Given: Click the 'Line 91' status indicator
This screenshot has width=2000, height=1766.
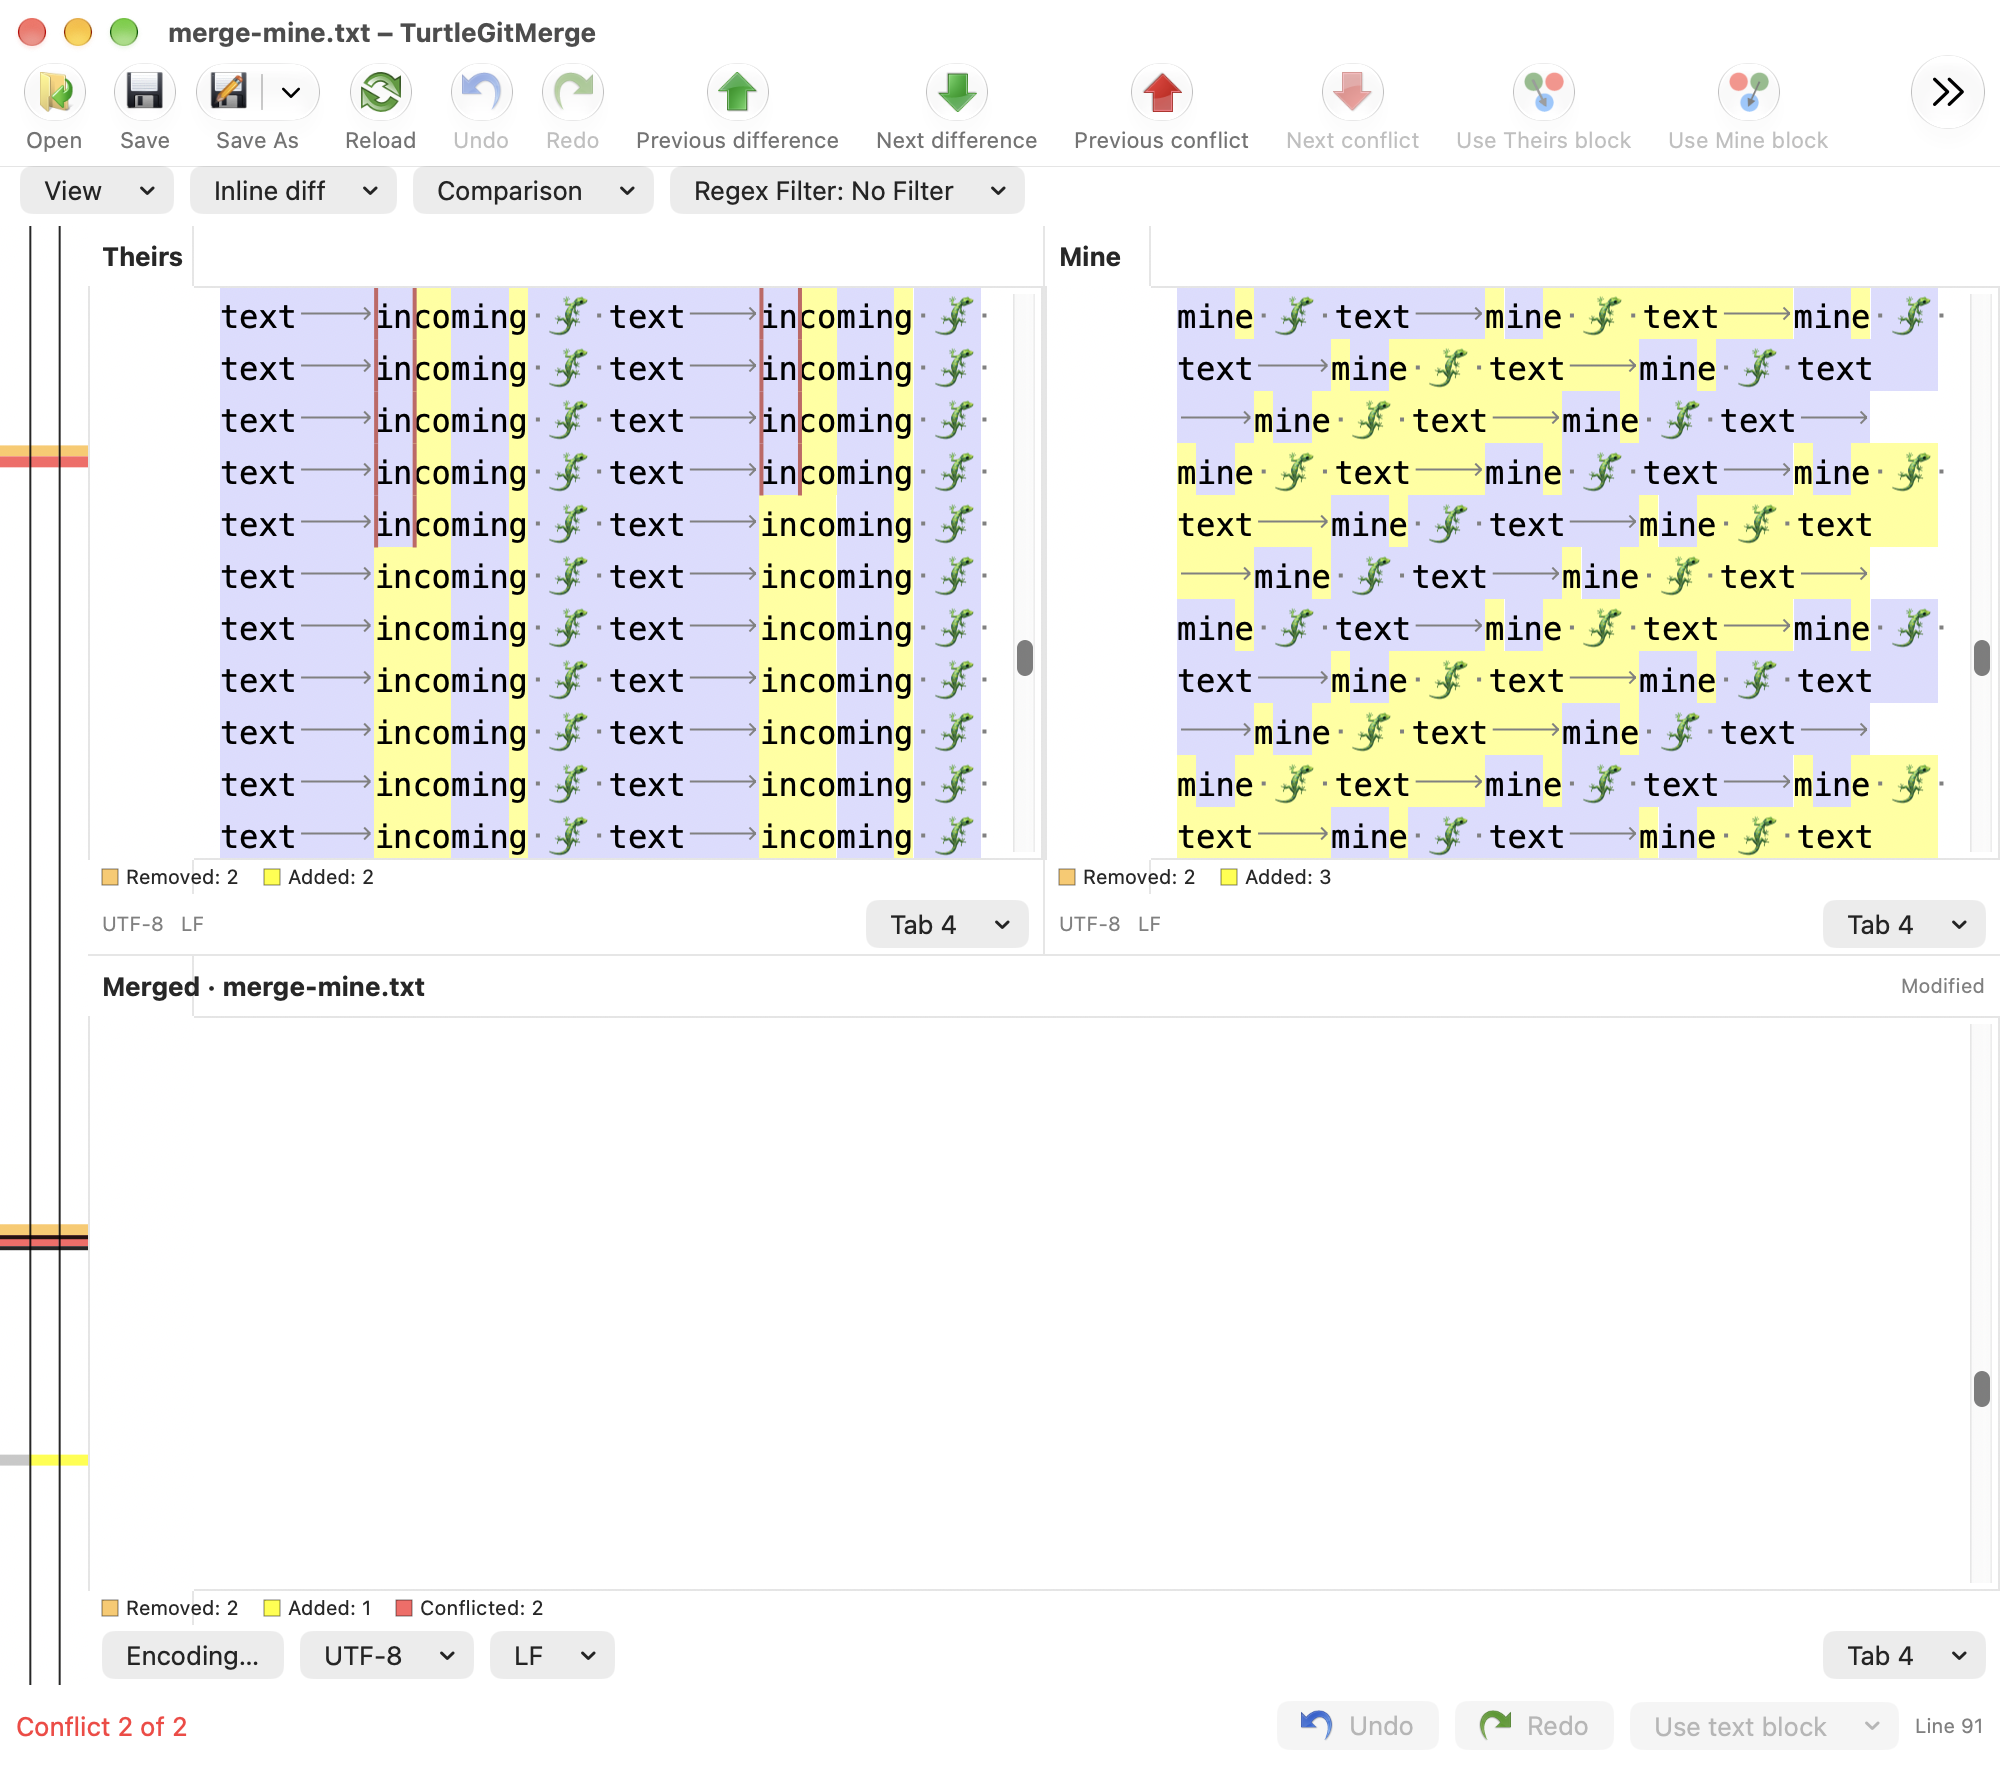Looking at the screenshot, I should pos(1949,1726).
